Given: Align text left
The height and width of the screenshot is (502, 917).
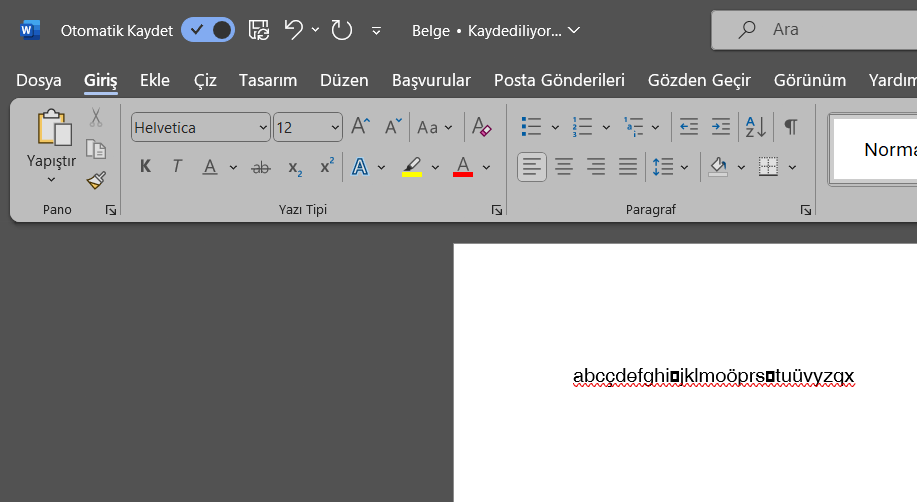Looking at the screenshot, I should click(x=532, y=167).
